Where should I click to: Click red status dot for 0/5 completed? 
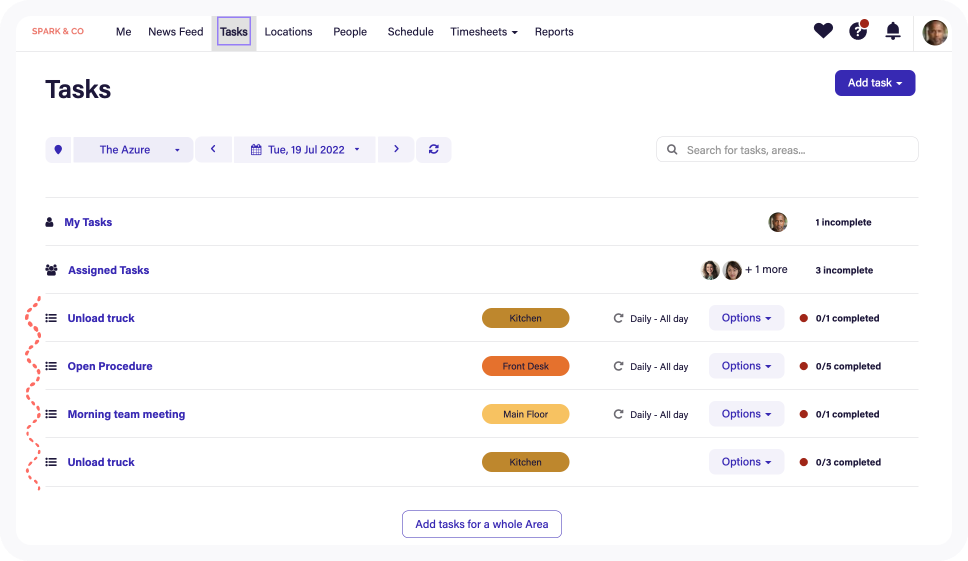(x=804, y=366)
